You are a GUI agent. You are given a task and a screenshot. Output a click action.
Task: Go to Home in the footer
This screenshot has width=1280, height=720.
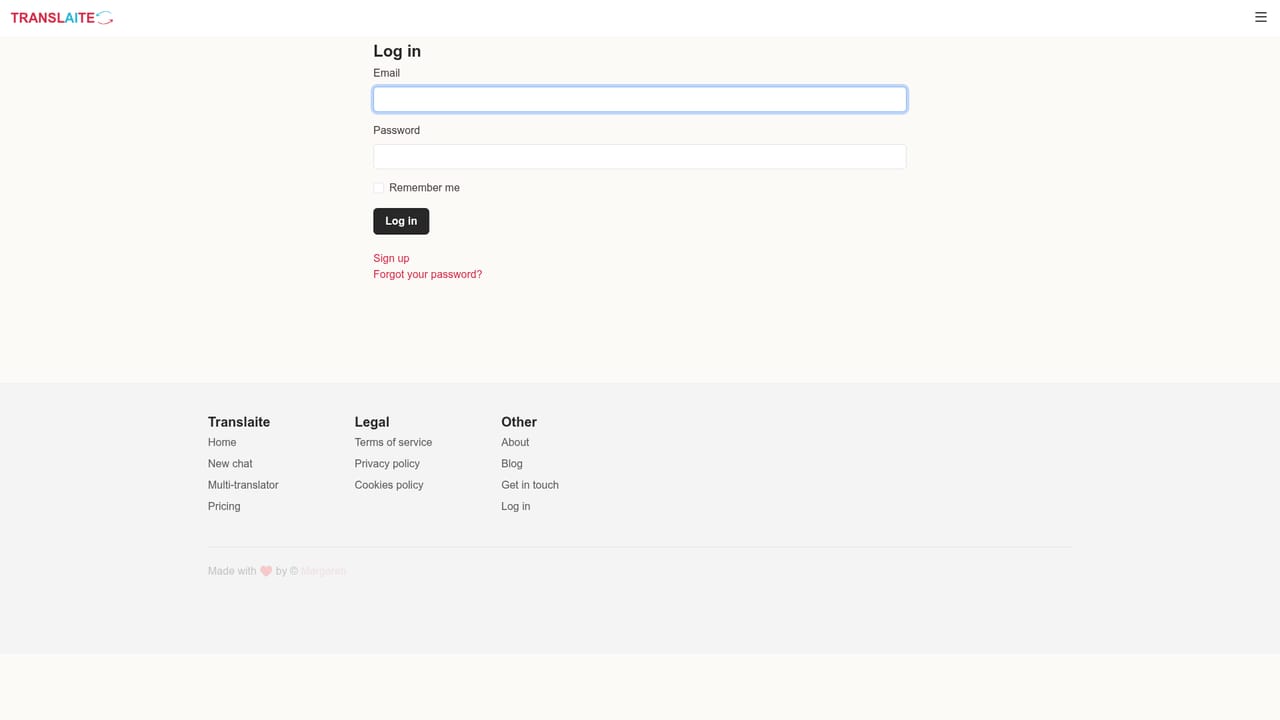point(222,442)
